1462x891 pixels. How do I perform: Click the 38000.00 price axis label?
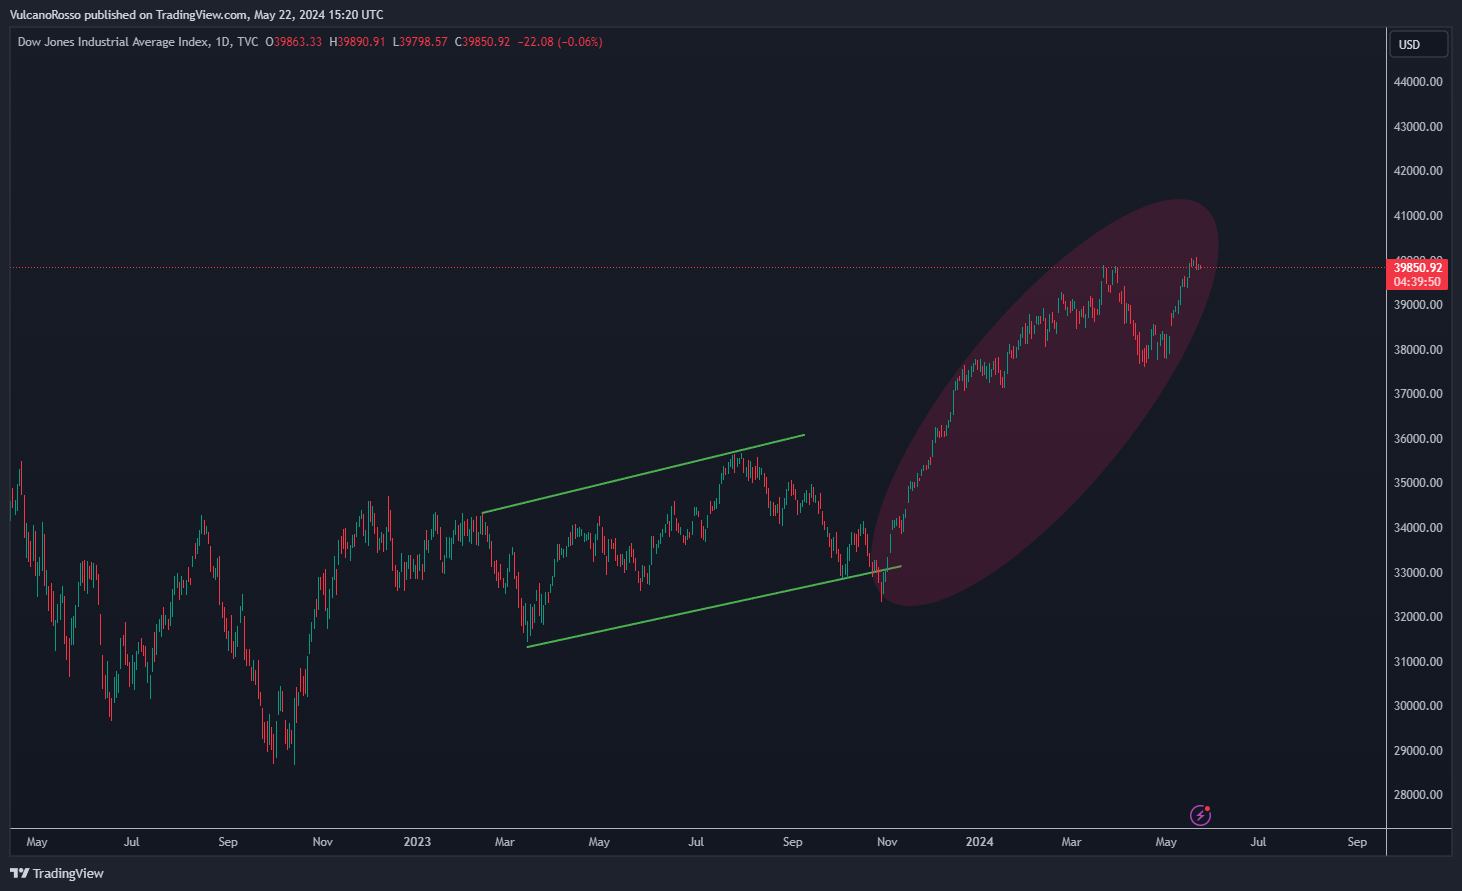[x=1418, y=350]
